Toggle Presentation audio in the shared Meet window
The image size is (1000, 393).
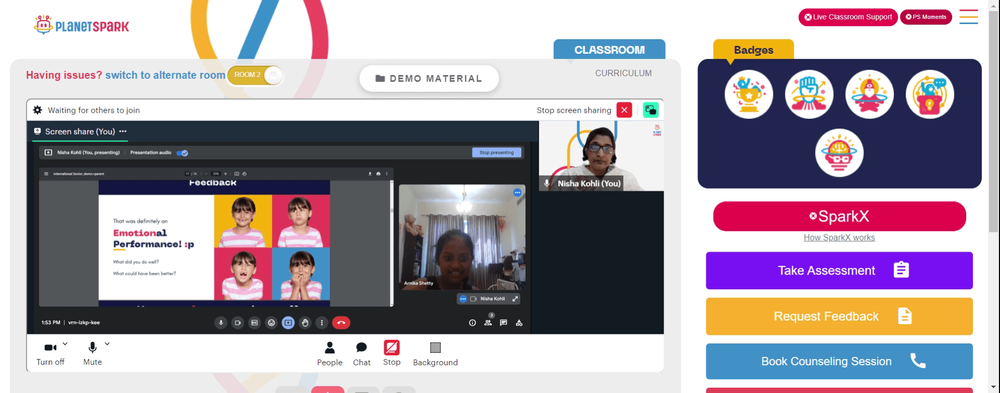coord(182,153)
